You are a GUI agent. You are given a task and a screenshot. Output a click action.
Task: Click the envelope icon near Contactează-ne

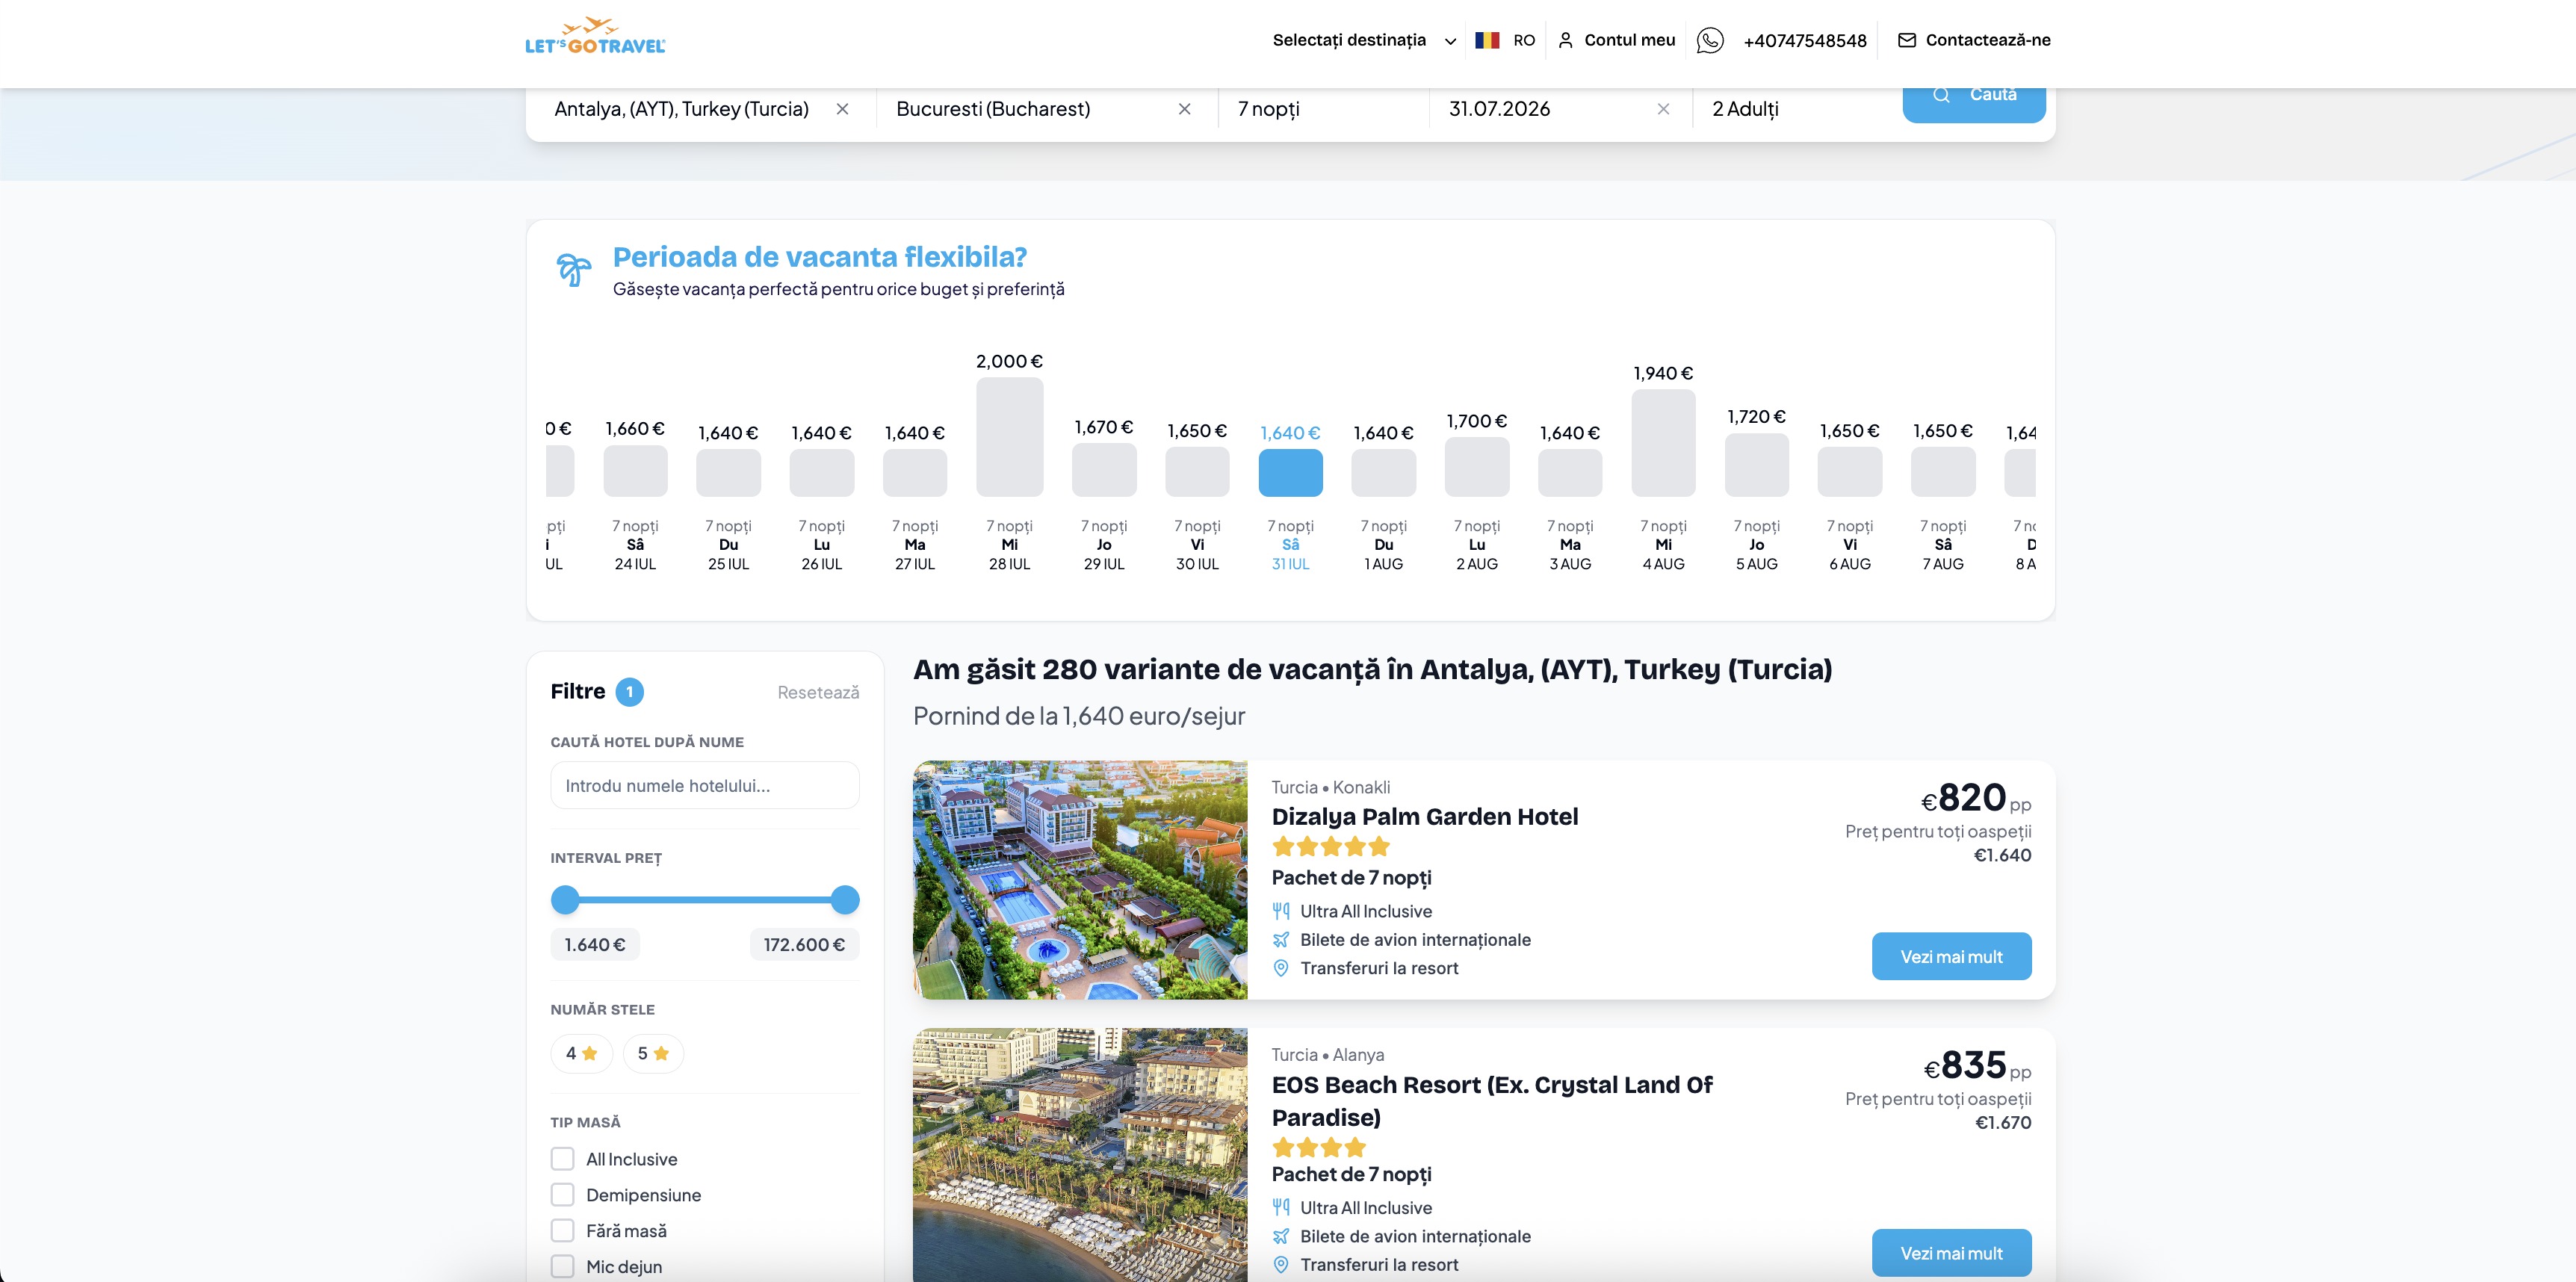pyautogui.click(x=1907, y=40)
